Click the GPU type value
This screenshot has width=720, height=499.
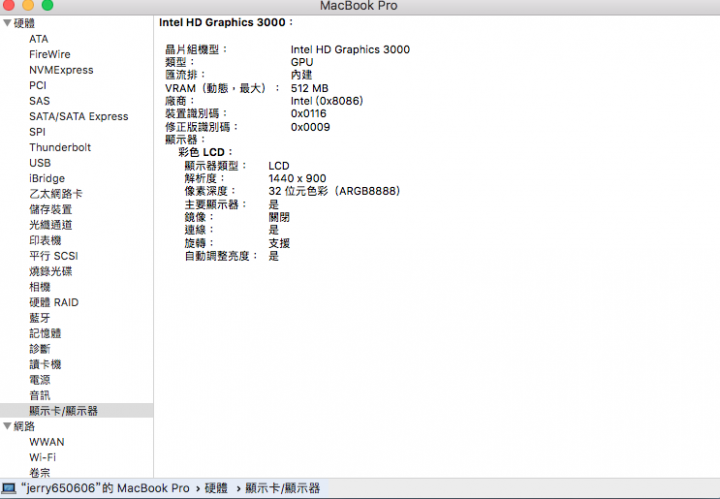point(302,62)
